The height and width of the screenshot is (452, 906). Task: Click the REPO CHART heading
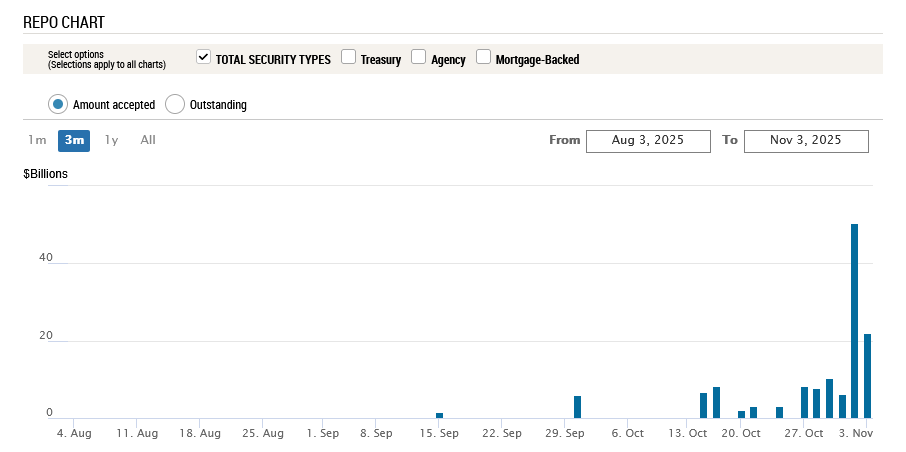pyautogui.click(x=64, y=22)
